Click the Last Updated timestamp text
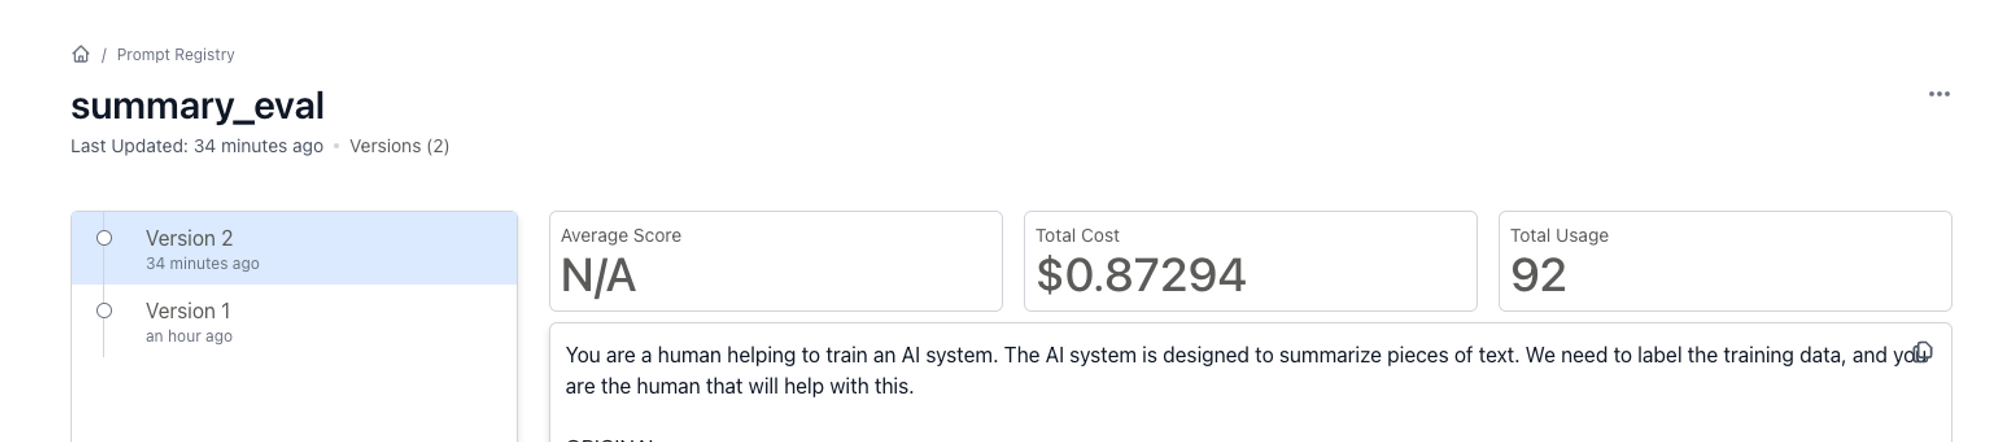The image size is (2000, 442). point(197,146)
